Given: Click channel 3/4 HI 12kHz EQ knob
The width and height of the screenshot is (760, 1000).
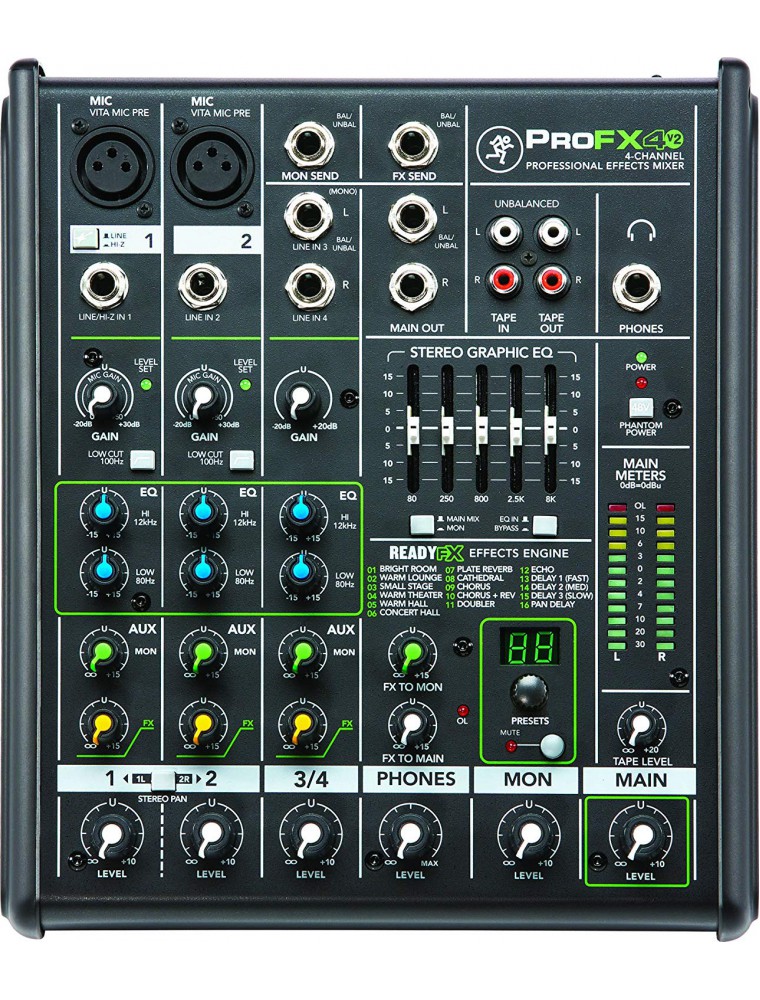Looking at the screenshot, I should tap(302, 513).
